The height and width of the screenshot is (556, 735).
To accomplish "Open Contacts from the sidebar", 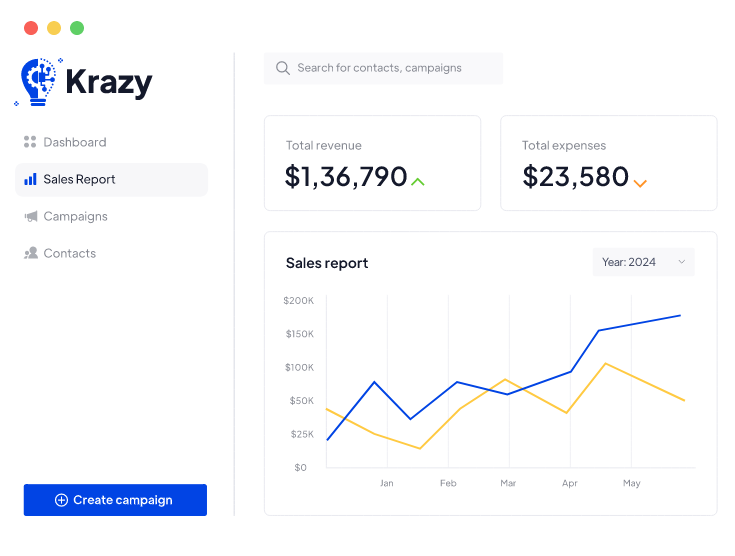I will pyautogui.click(x=69, y=254).
